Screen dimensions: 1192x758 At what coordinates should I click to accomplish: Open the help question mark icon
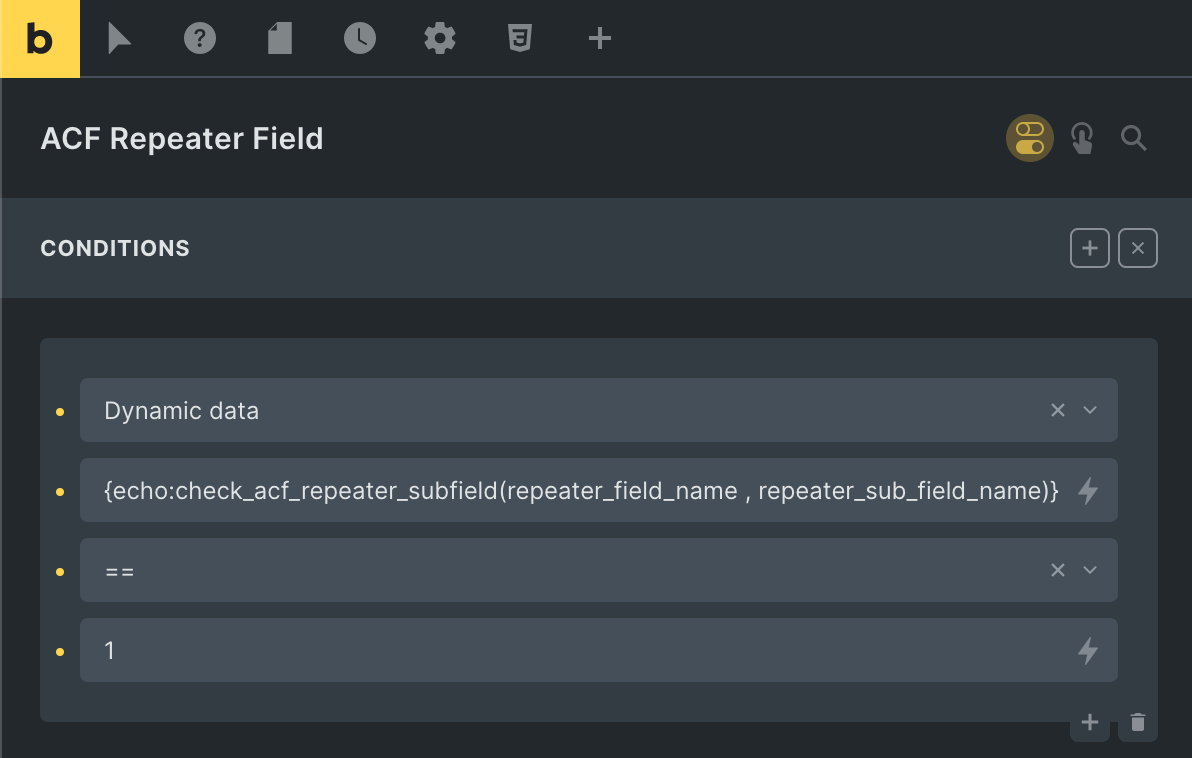pyautogui.click(x=200, y=39)
